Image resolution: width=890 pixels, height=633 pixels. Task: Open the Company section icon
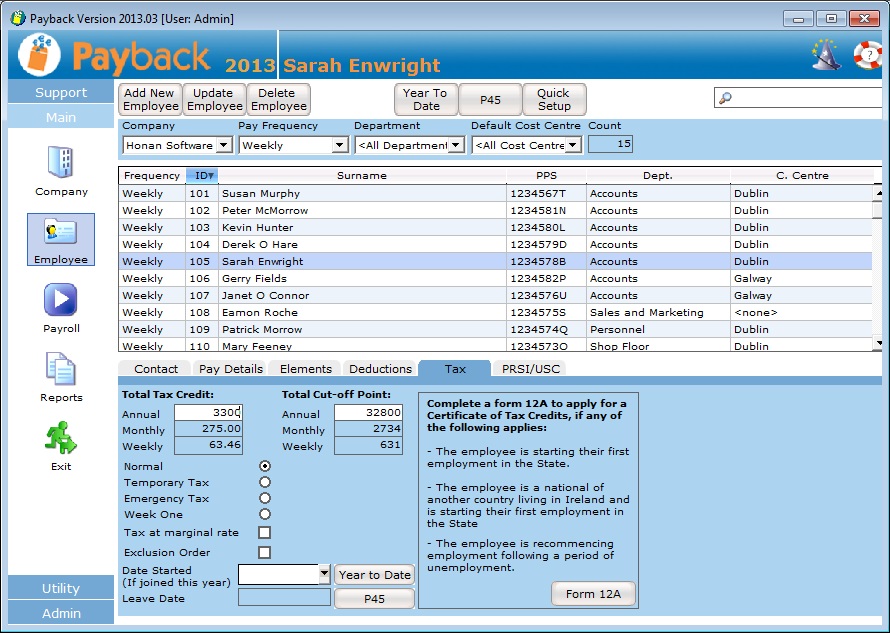(61, 163)
